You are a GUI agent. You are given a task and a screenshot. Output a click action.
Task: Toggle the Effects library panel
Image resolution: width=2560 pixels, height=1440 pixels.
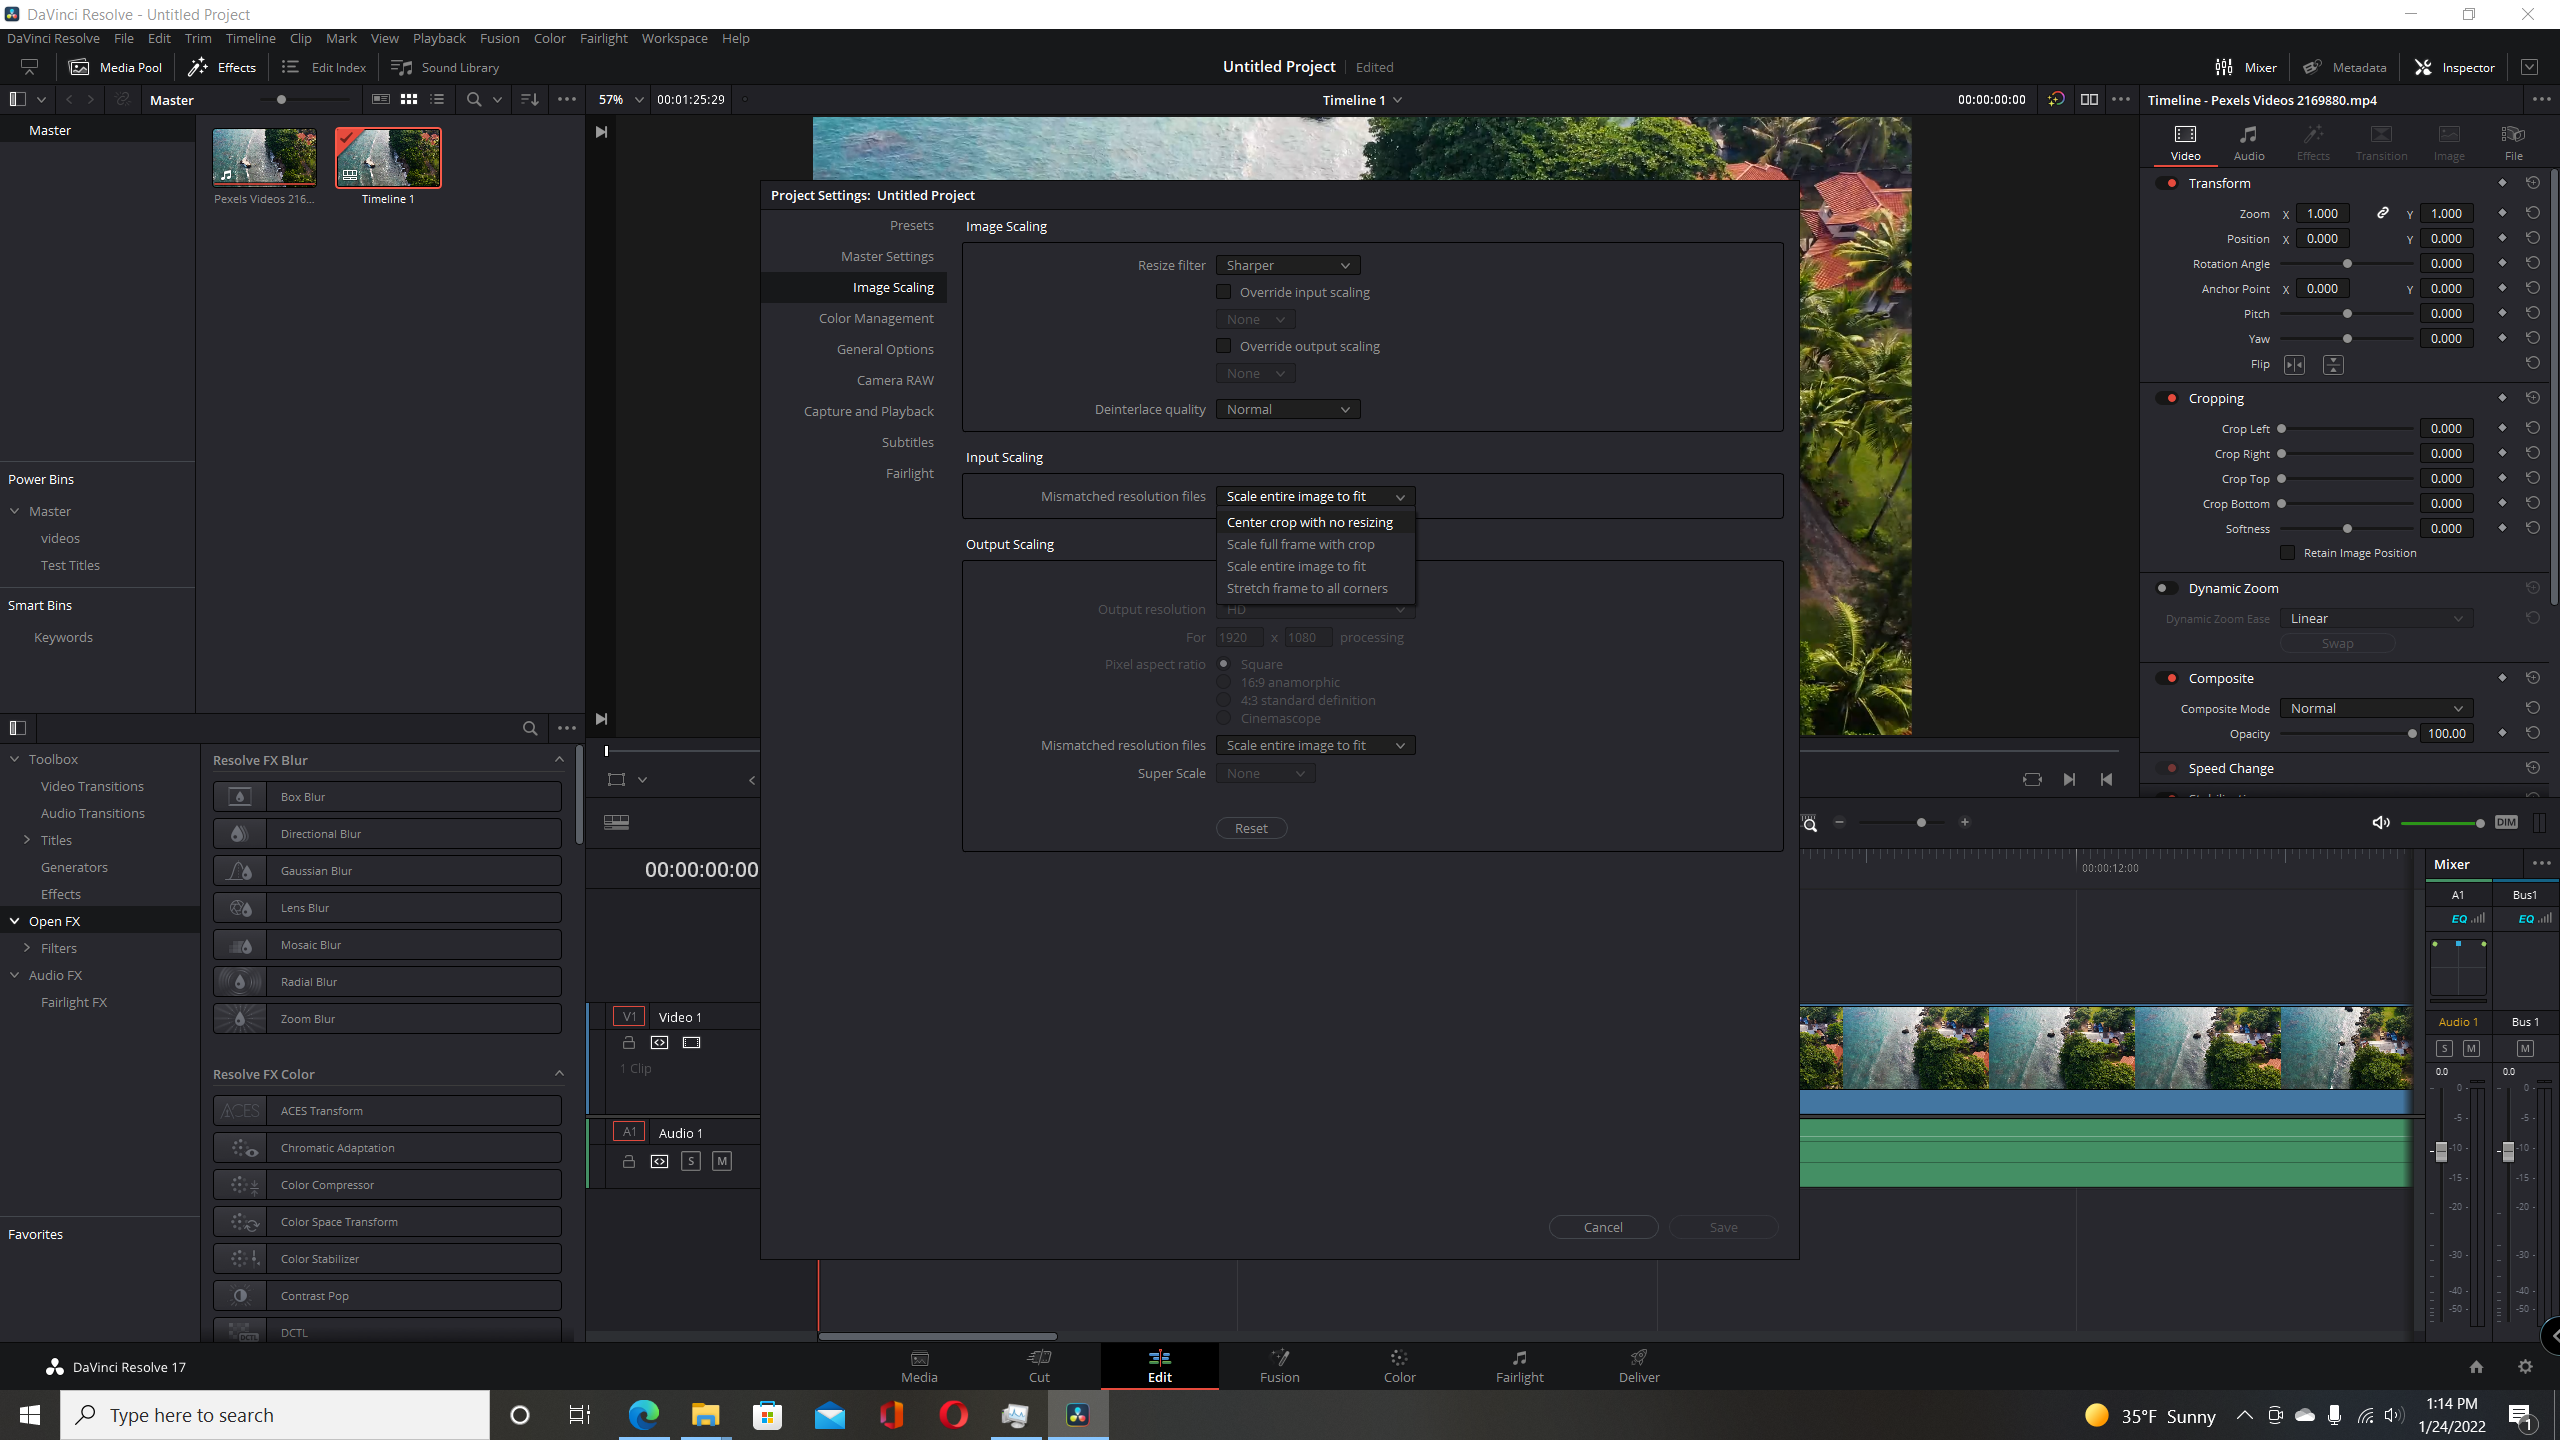point(222,67)
